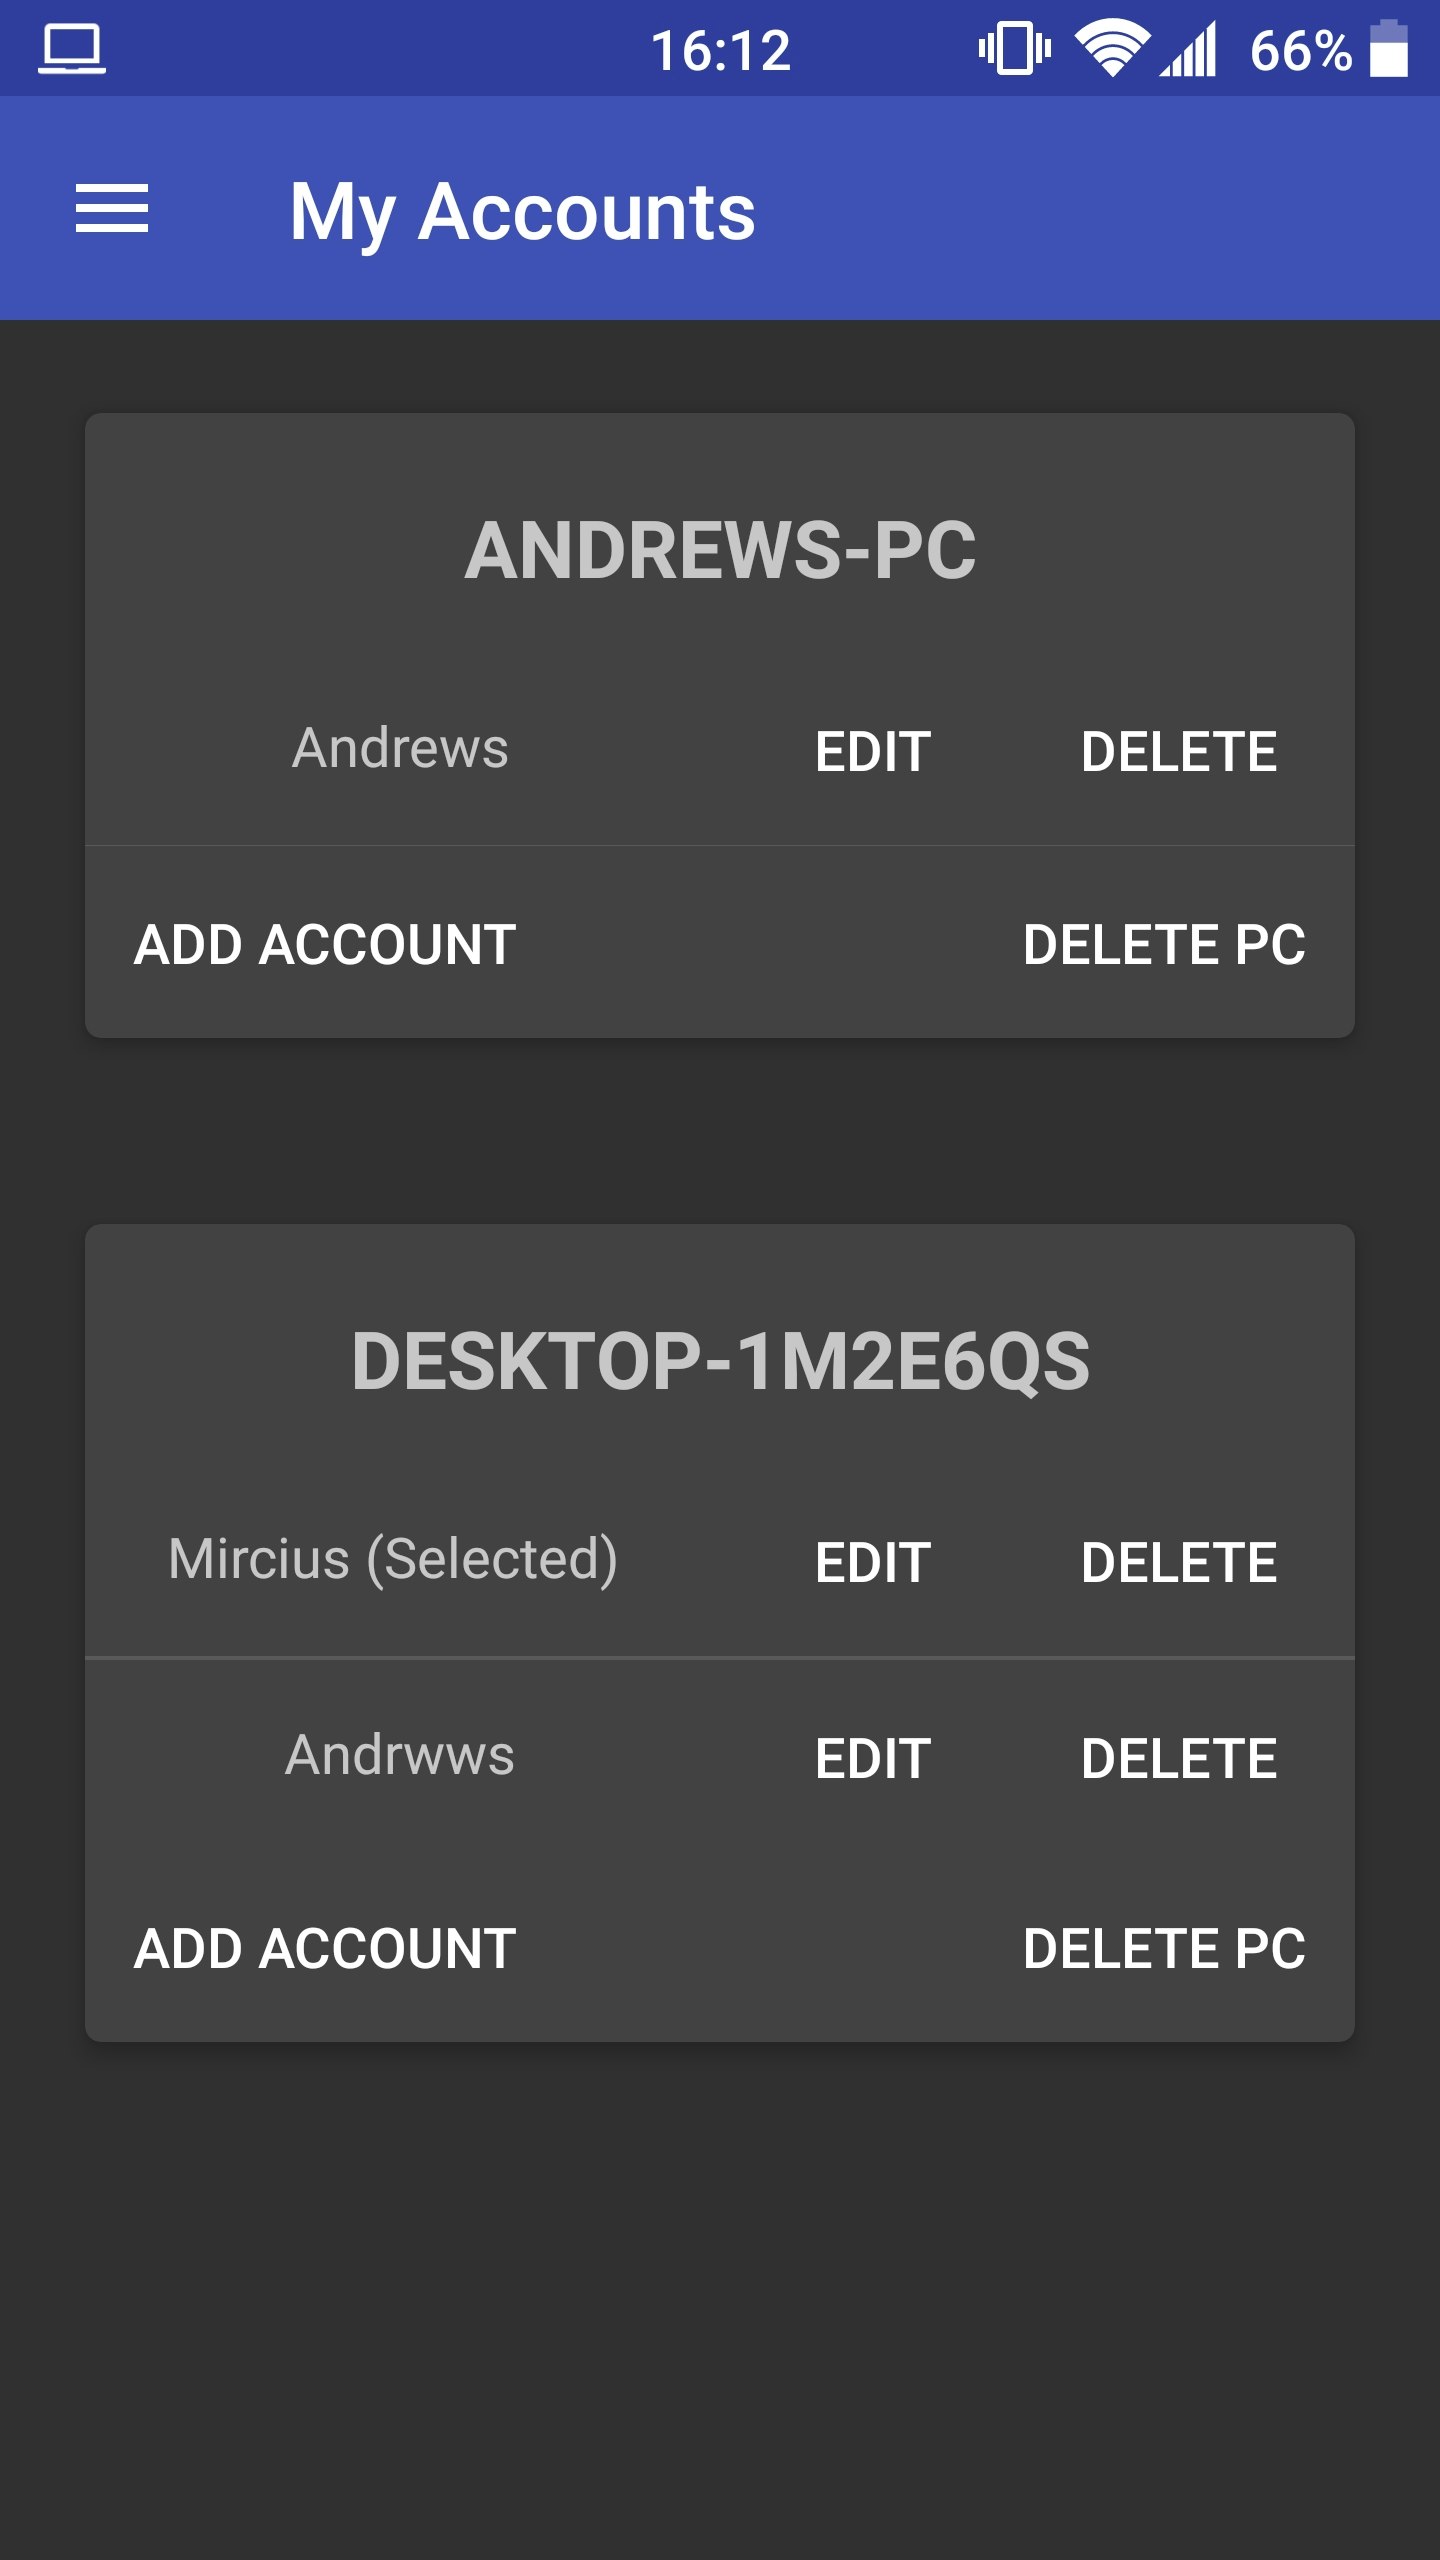1440x2560 pixels.
Task: Open the My Accounts title area
Action: tap(522, 211)
